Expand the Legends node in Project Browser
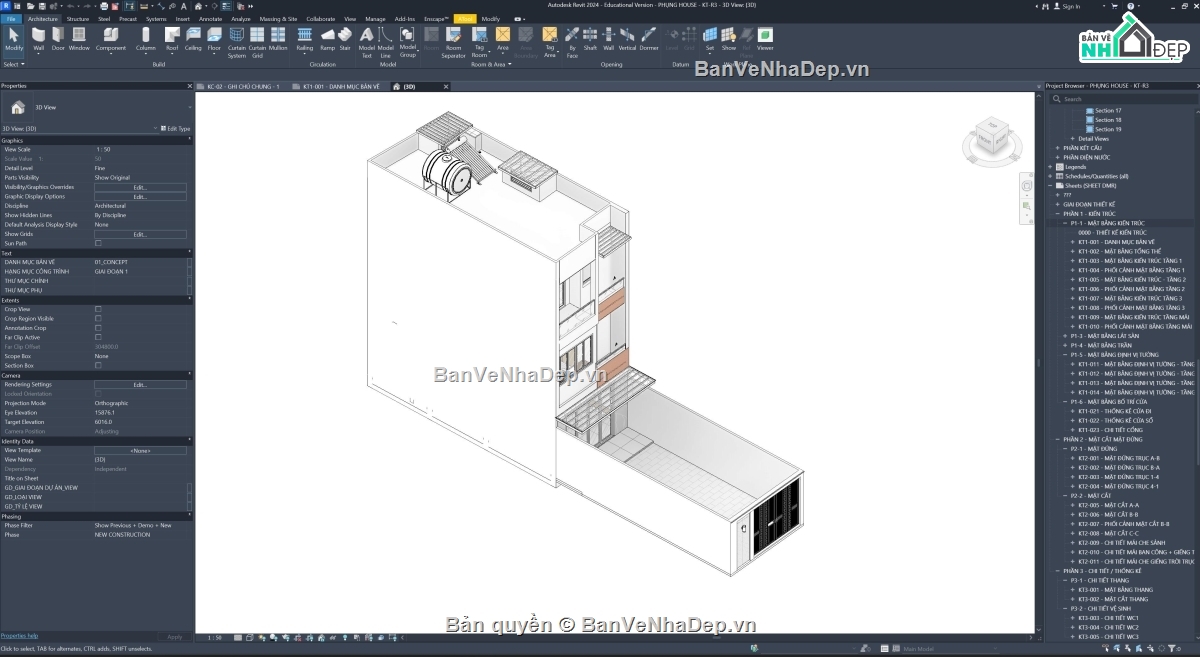The image size is (1200, 657). tap(1050, 167)
